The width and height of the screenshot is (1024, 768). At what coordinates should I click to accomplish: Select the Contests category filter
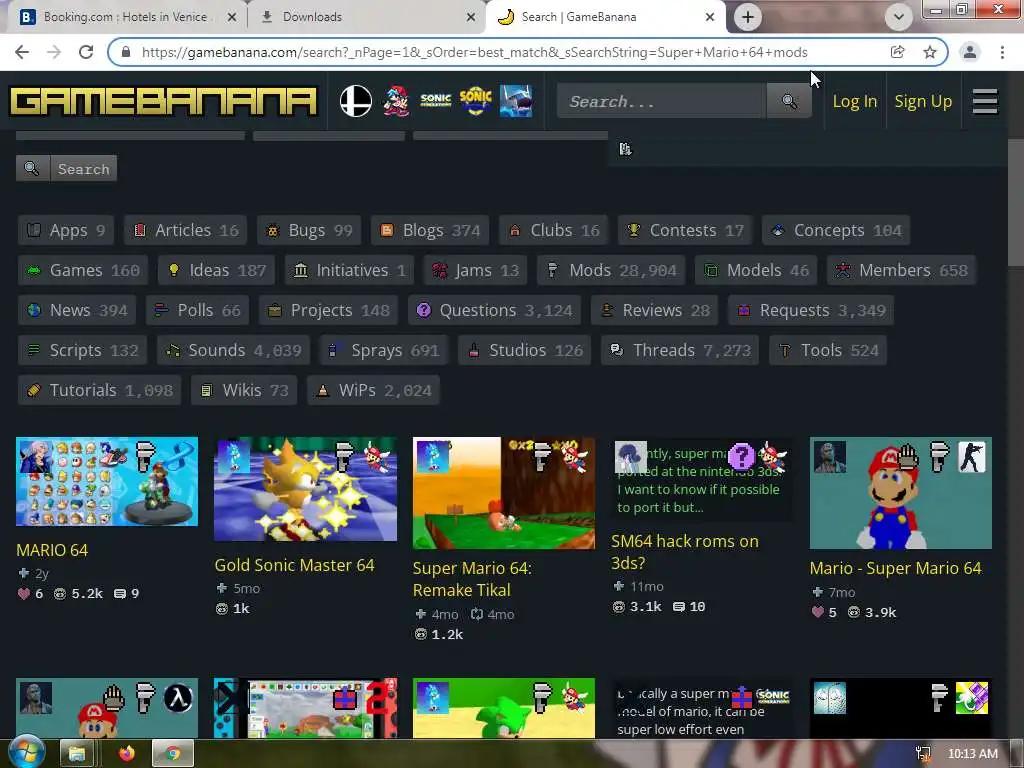click(685, 230)
